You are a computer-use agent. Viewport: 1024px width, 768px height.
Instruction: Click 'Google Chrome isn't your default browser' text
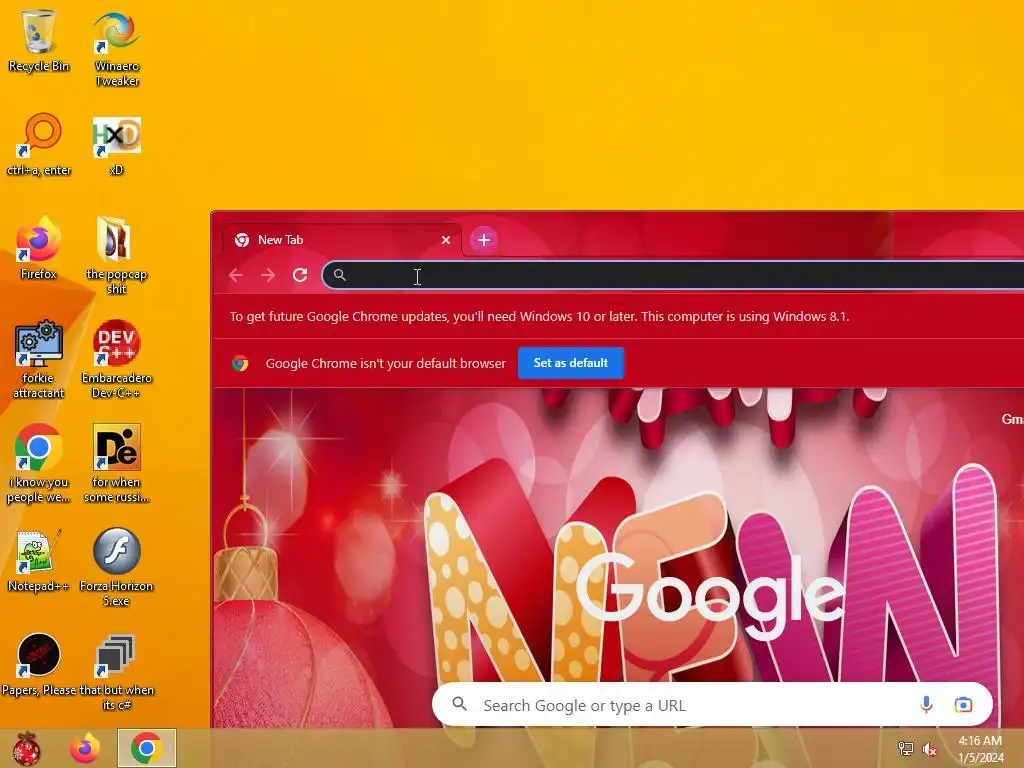pyautogui.click(x=385, y=364)
